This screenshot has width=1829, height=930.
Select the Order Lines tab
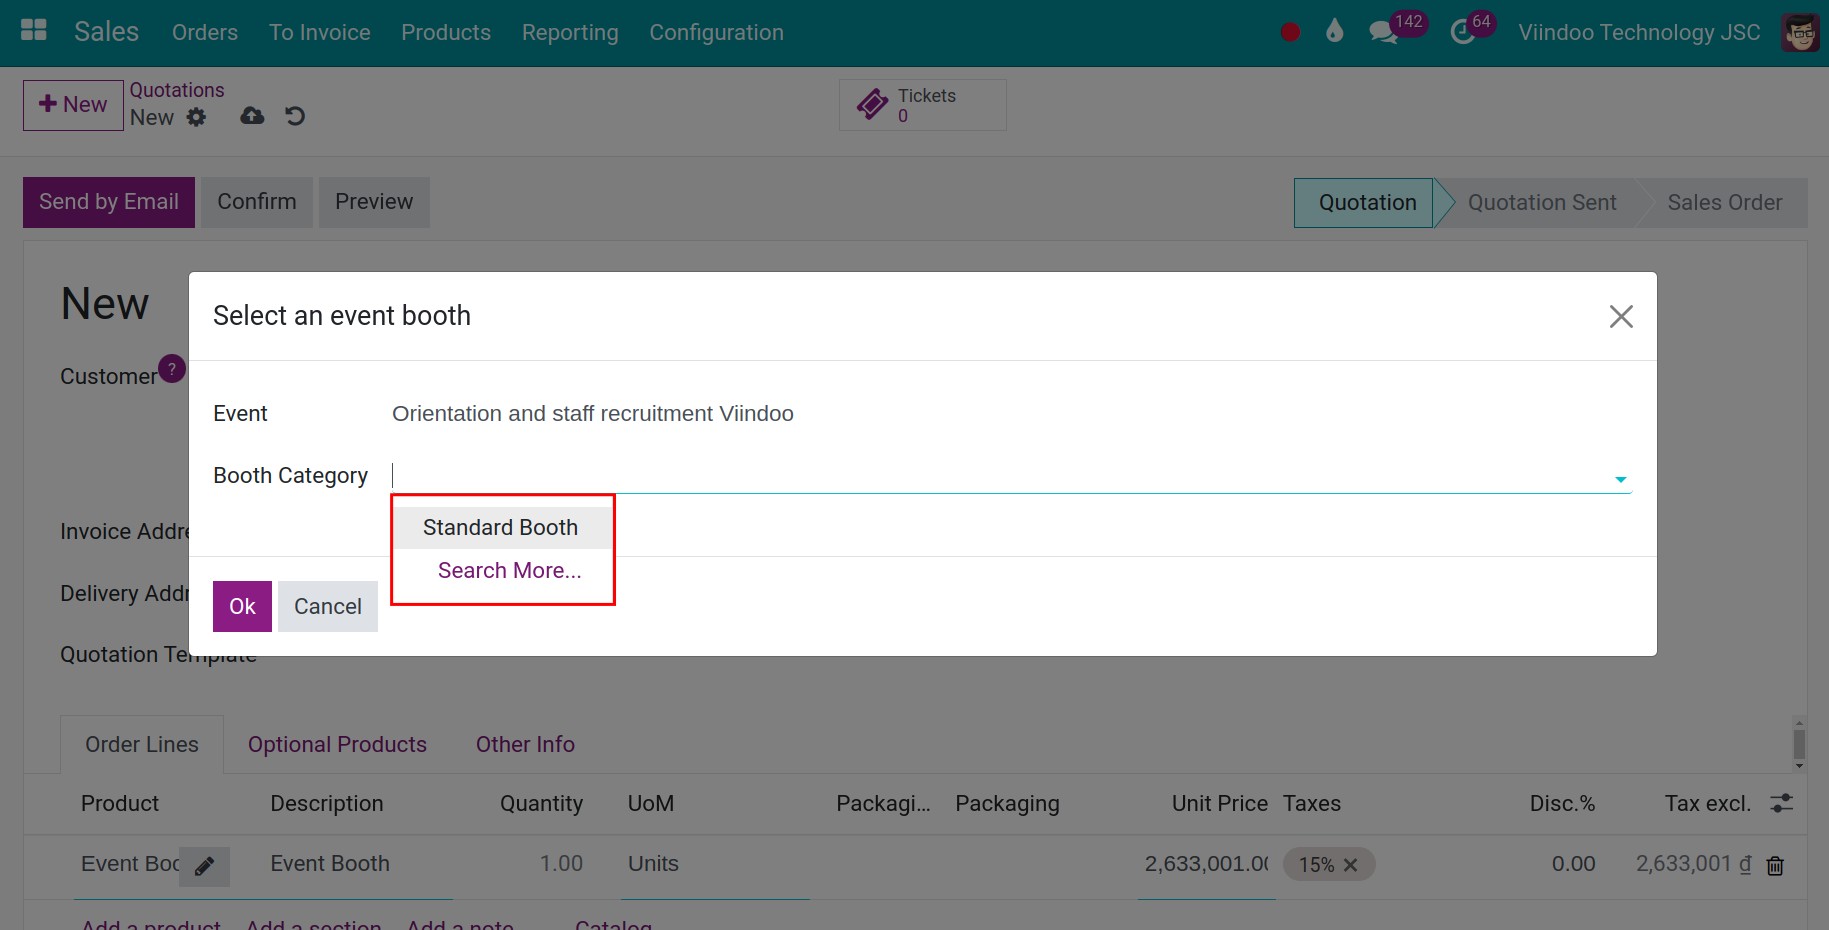click(142, 744)
